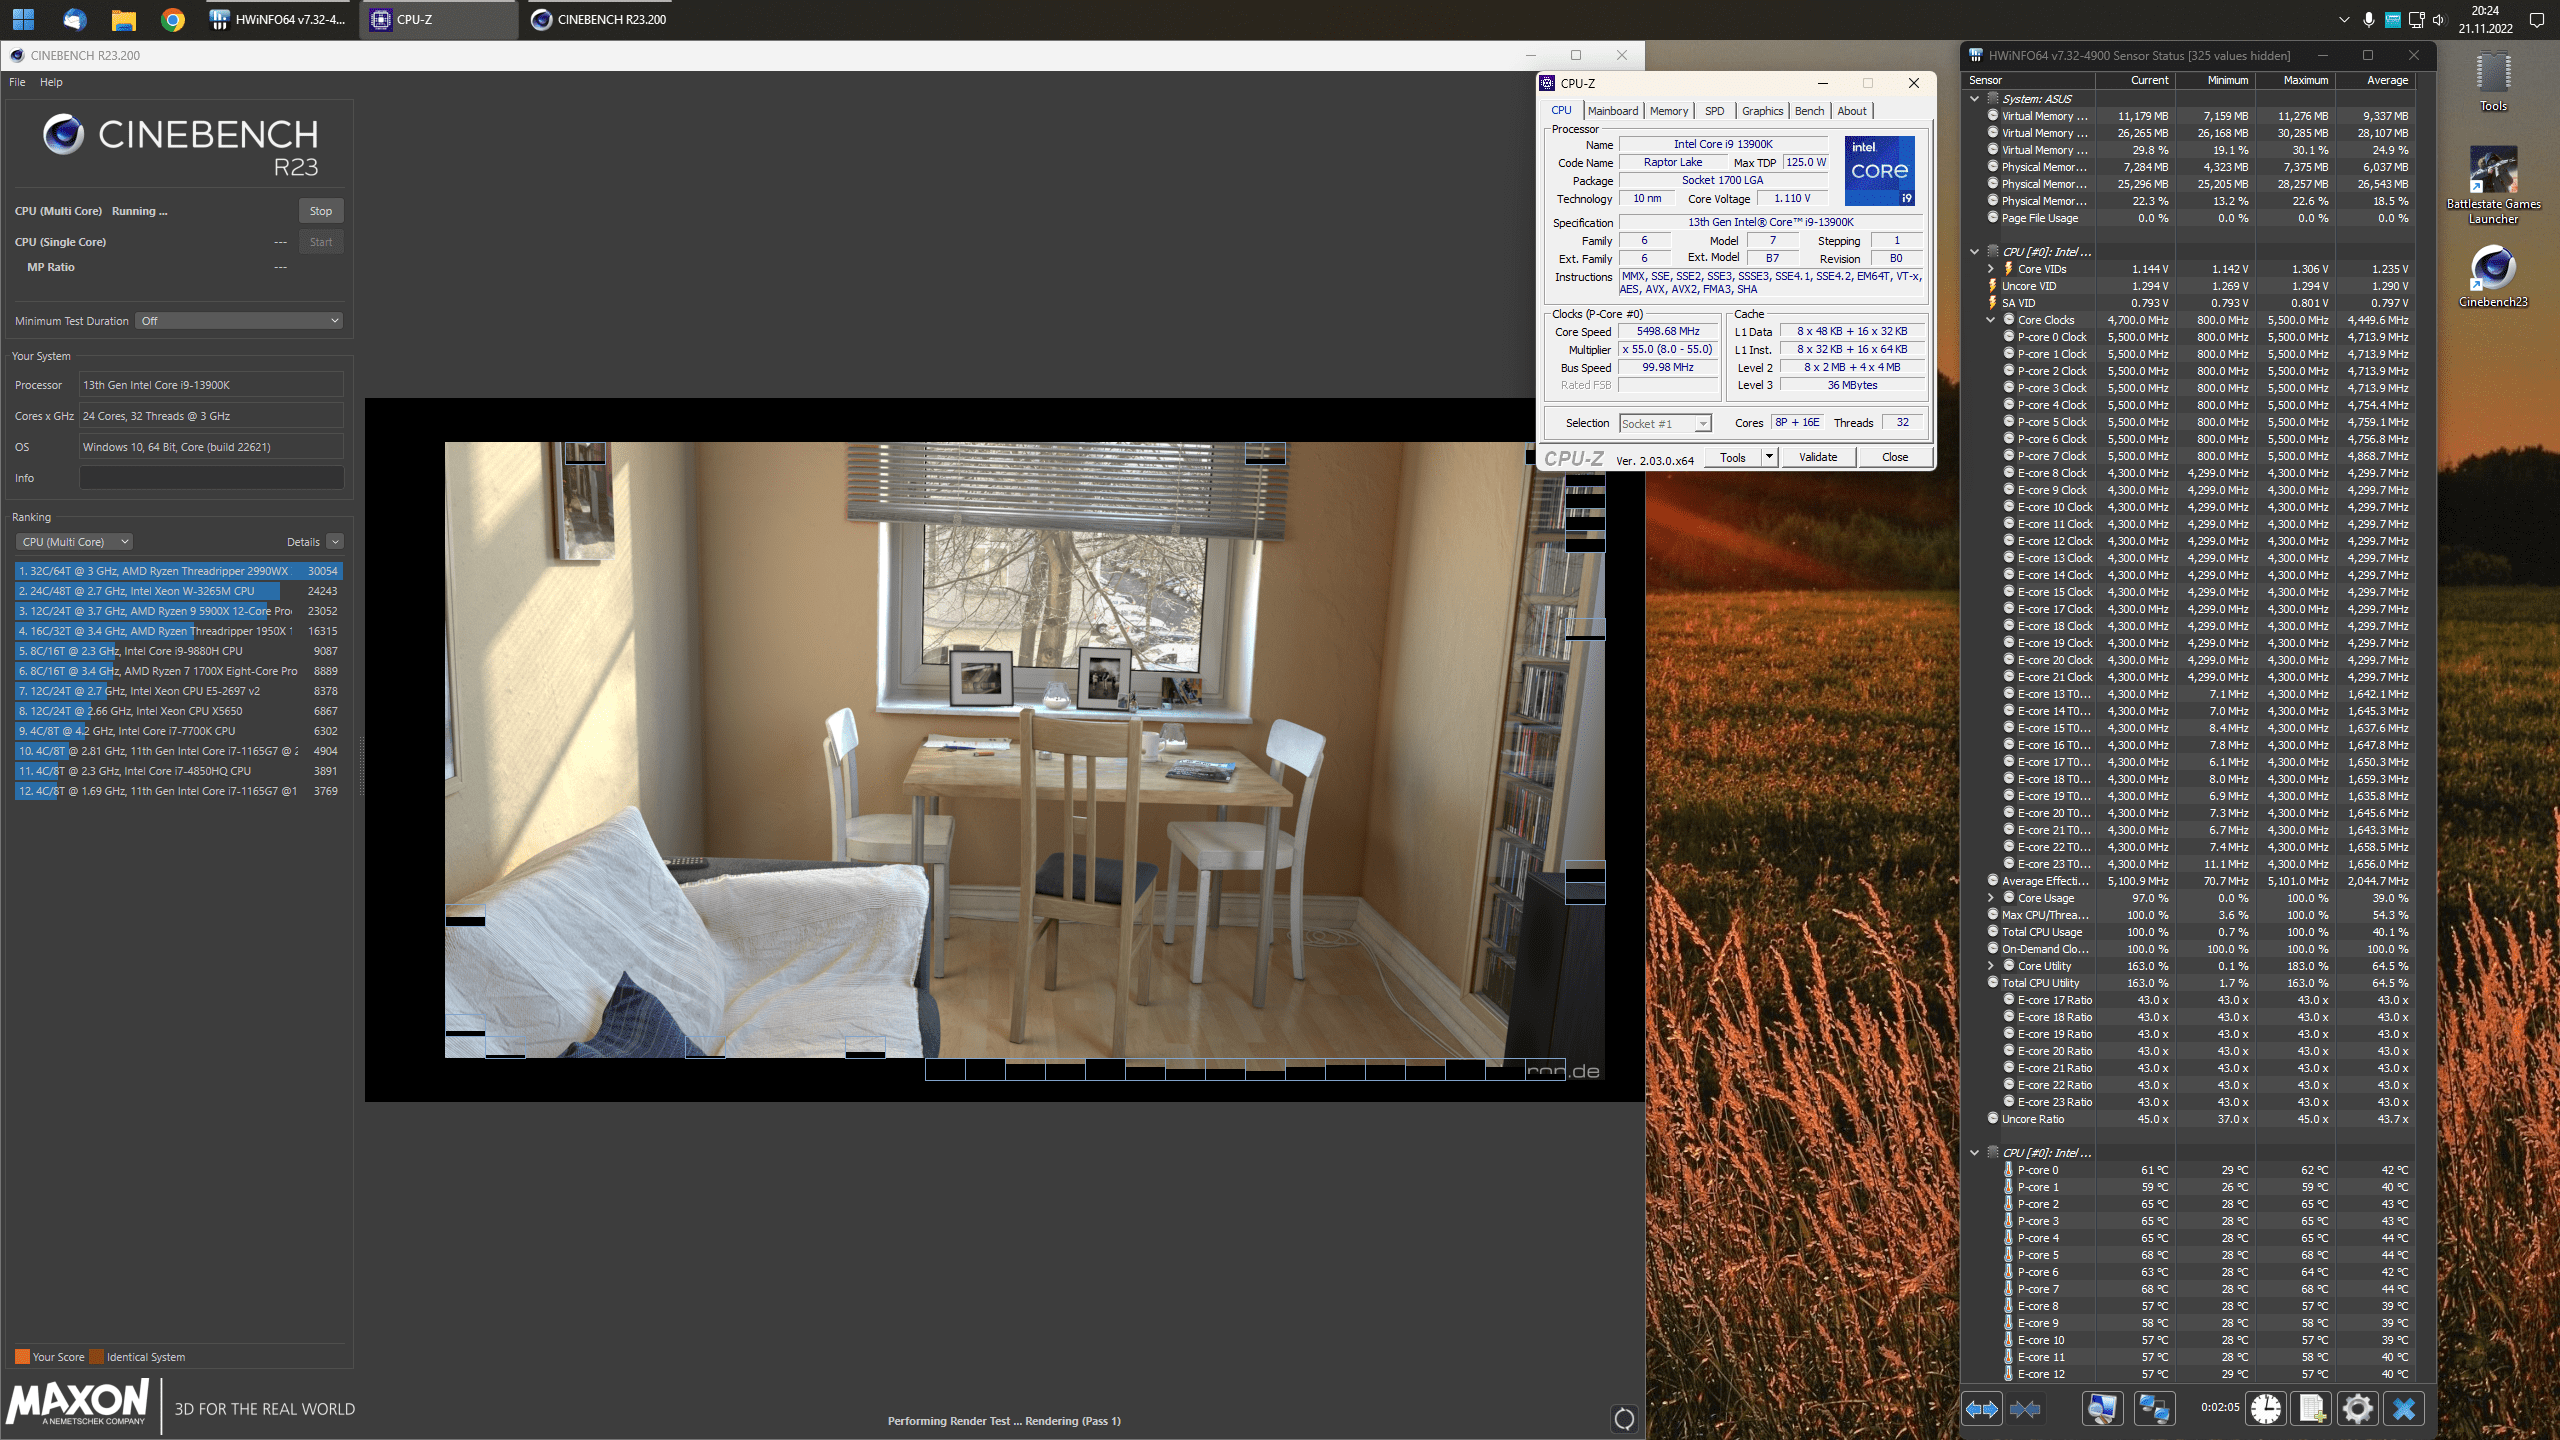Open CPU-Z Socket #1 selection dropdown
The width and height of the screenshot is (2560, 1440).
(1665, 424)
